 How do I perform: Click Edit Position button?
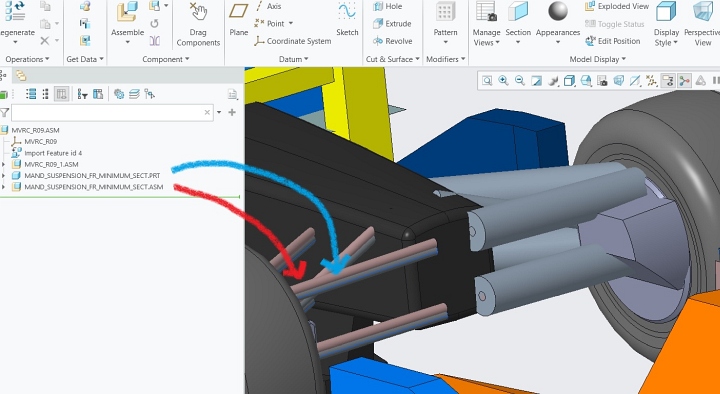click(613, 41)
